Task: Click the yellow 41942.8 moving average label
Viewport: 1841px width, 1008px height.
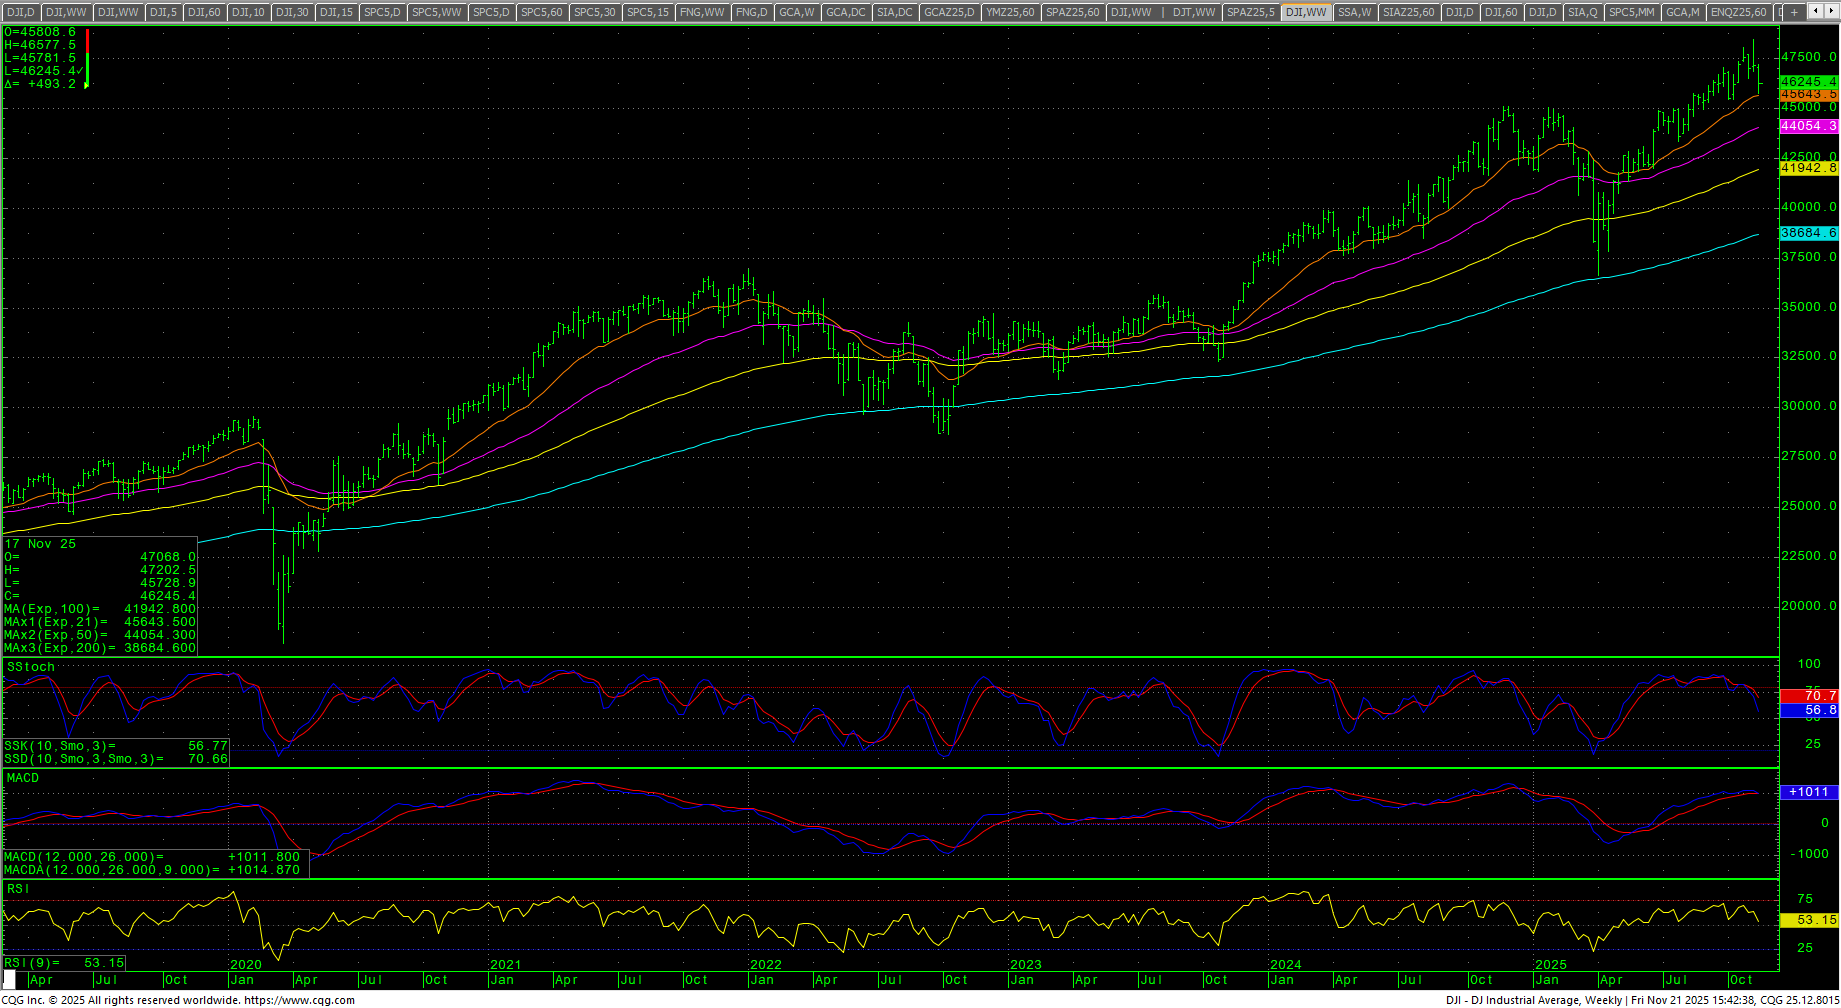Action: pyautogui.click(x=1808, y=168)
